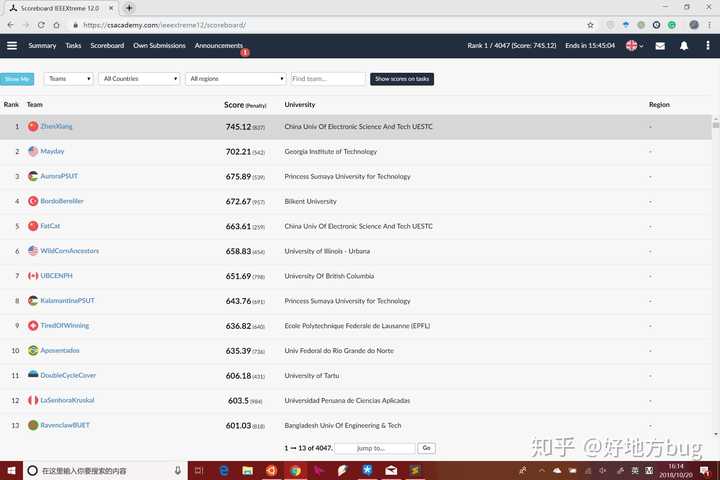Open team TiredOfWinning link
720x480 pixels.
(x=65, y=325)
